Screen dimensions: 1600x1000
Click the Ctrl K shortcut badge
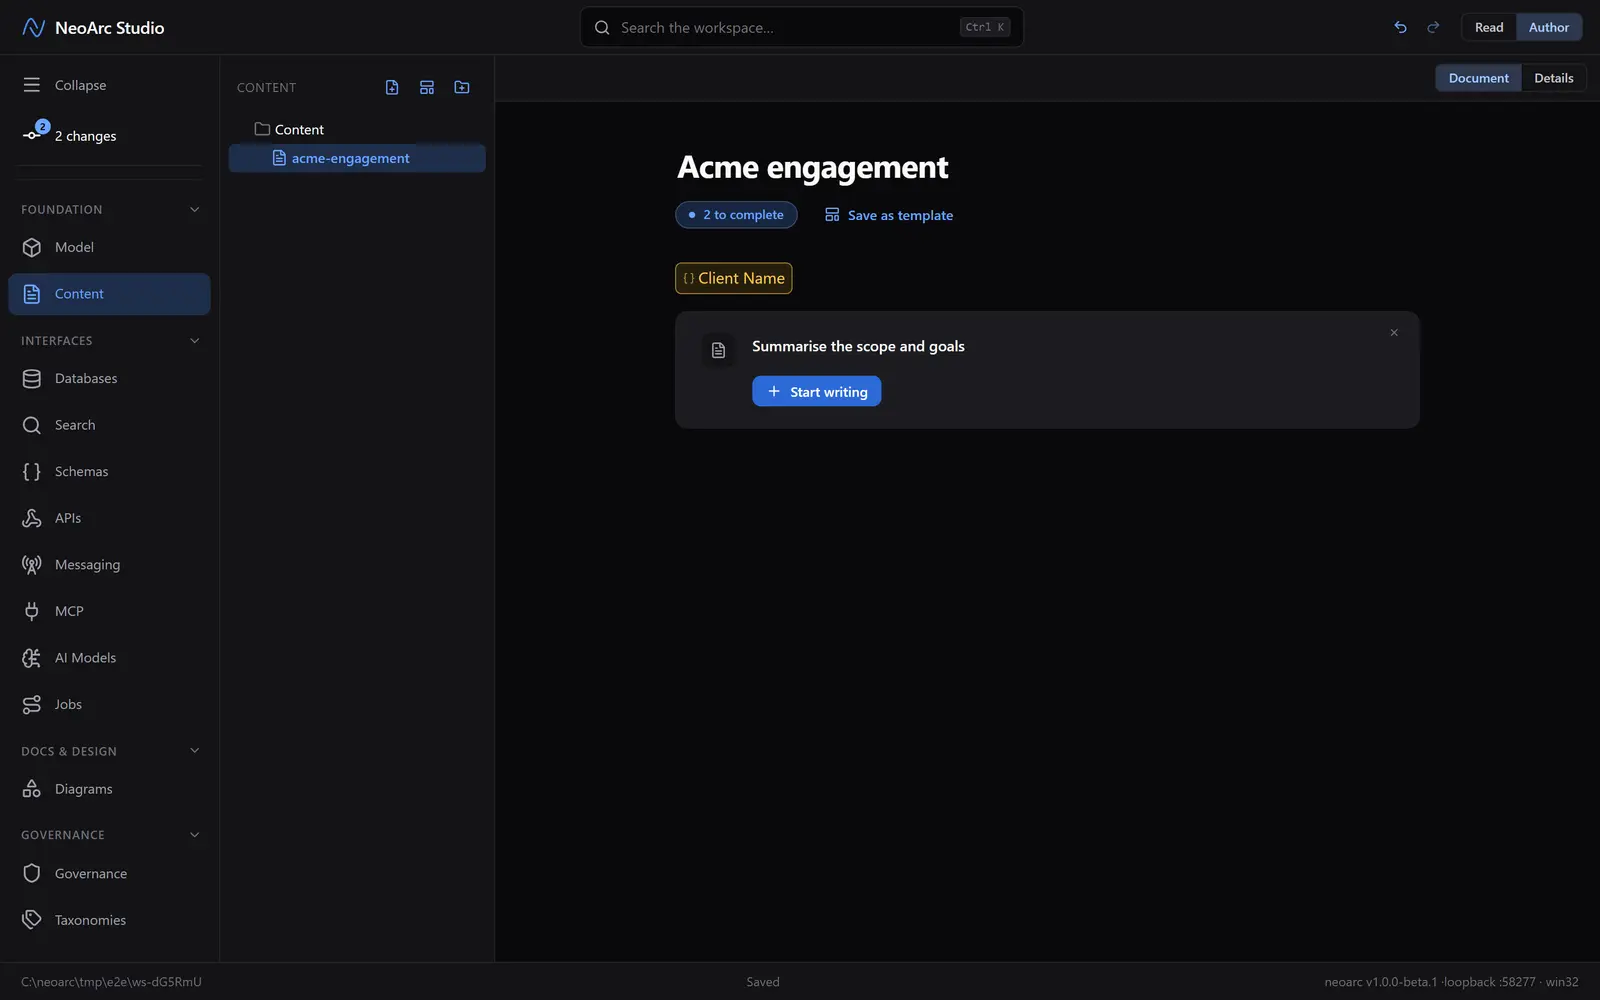coord(985,28)
